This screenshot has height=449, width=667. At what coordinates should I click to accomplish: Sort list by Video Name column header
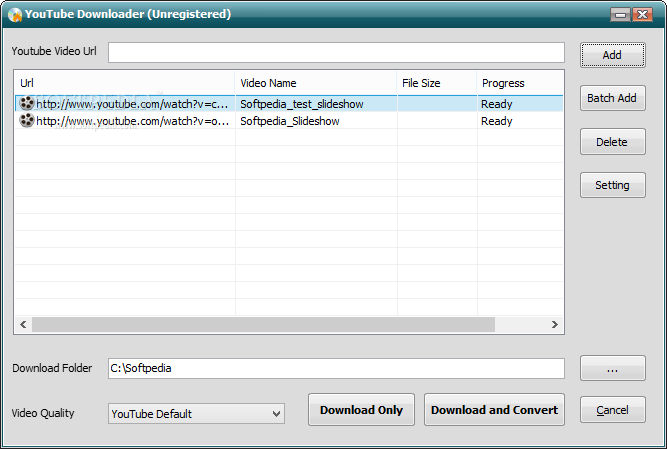click(x=316, y=83)
